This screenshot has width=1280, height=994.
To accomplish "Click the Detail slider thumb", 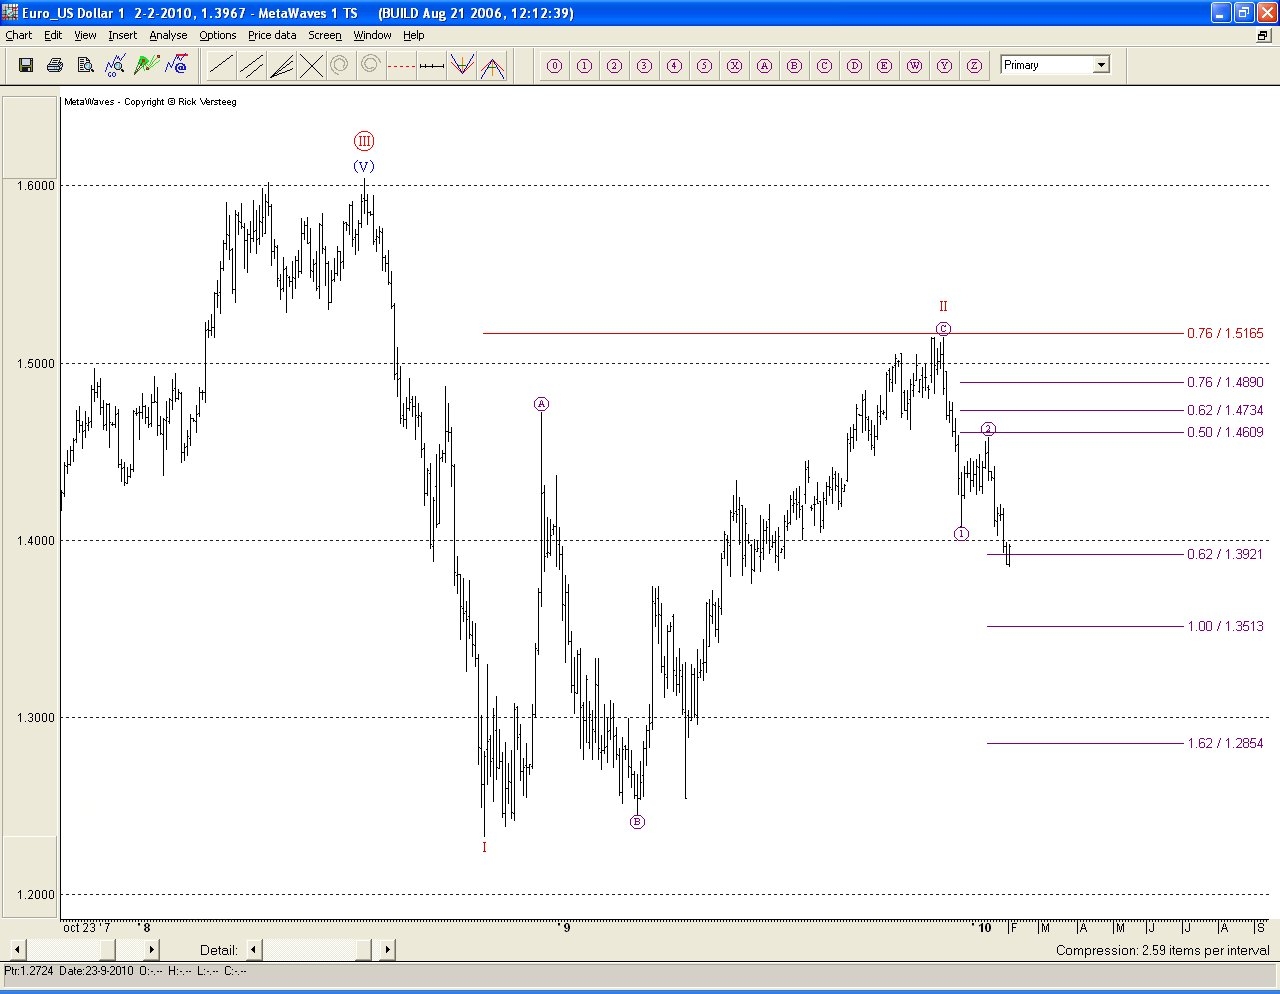I will click(x=317, y=949).
